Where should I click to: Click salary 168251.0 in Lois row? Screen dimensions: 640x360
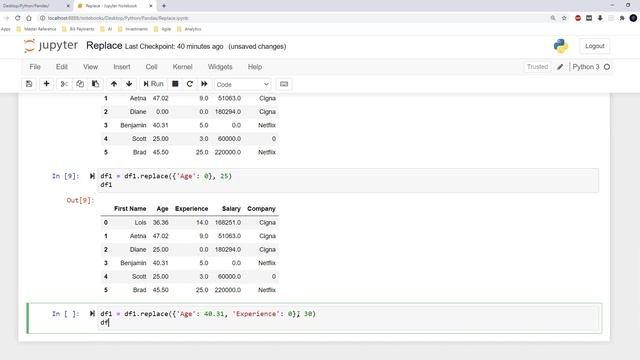tap(228, 222)
